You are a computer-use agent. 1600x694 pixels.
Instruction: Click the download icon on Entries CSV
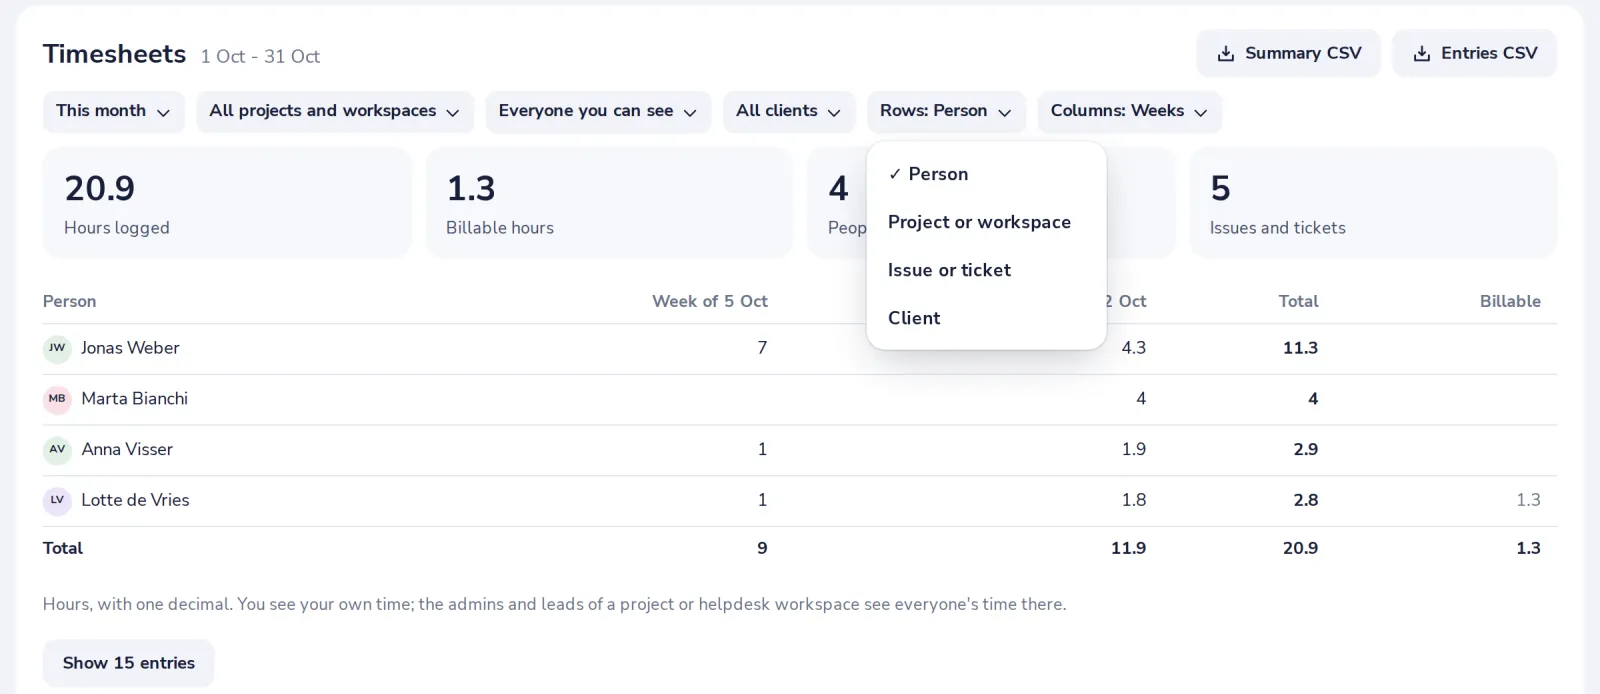point(1421,54)
